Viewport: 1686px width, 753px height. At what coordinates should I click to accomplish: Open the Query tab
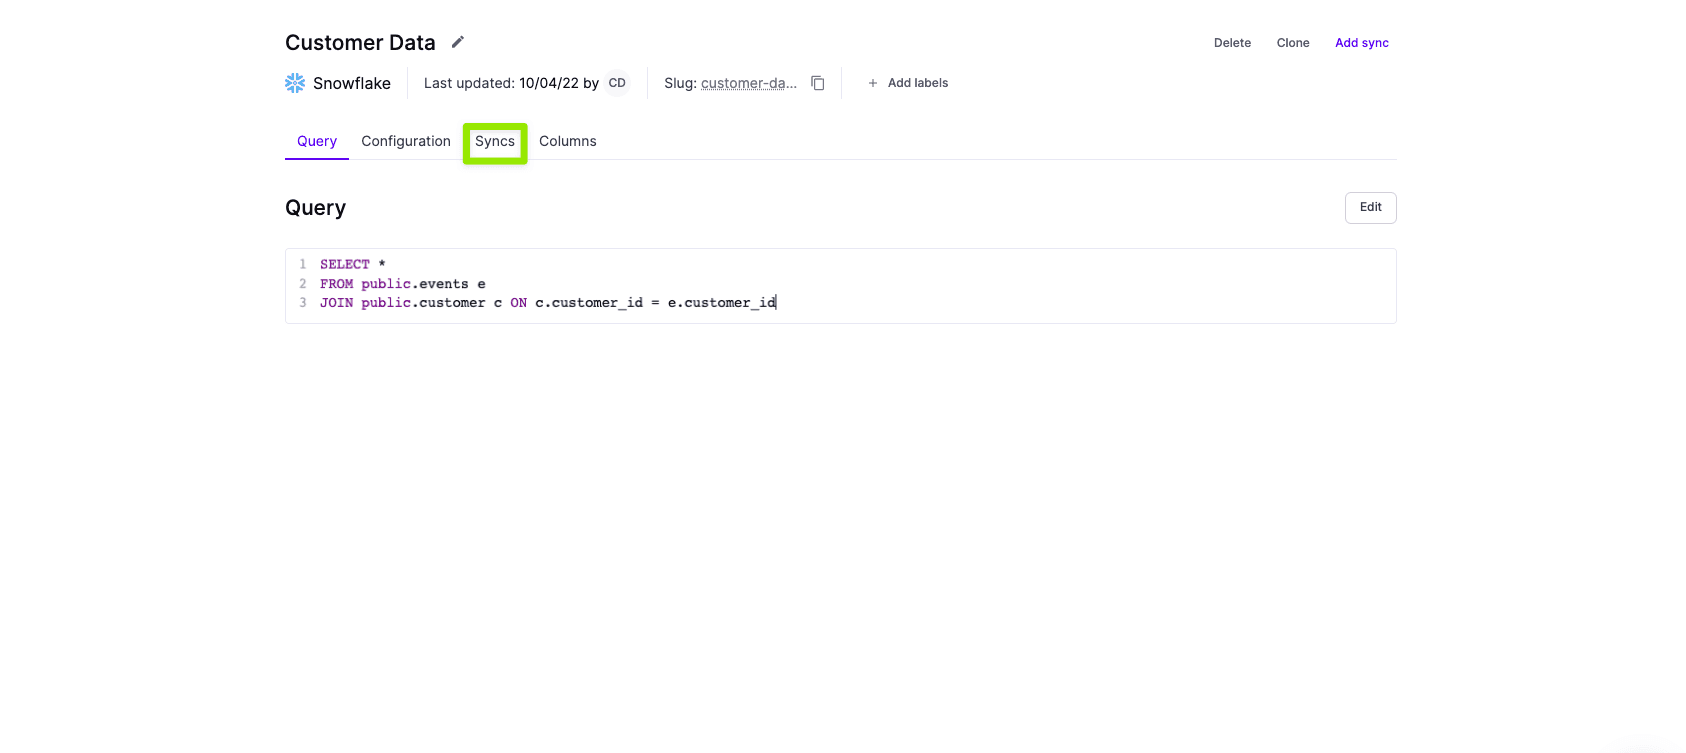[x=317, y=141]
